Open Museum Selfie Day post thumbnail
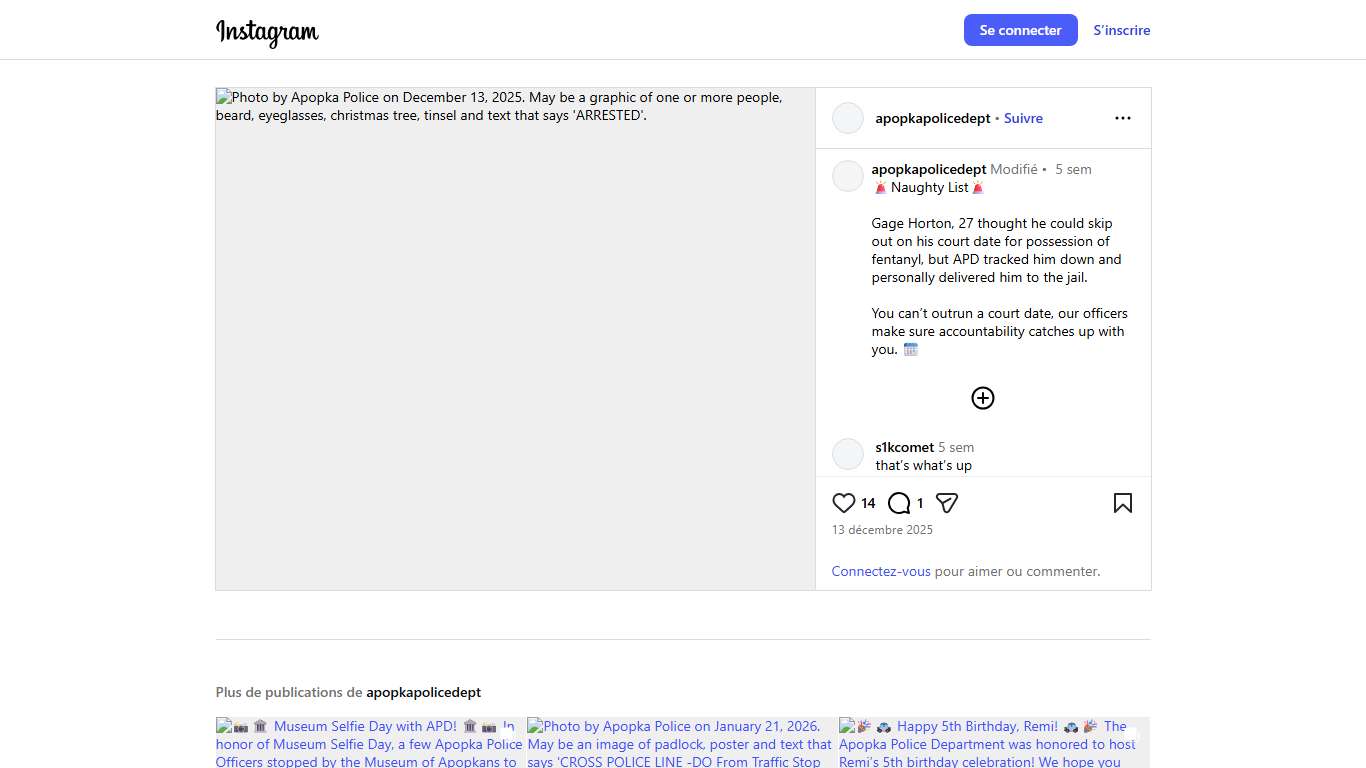Screen dimensions: 1366x768 point(369,743)
